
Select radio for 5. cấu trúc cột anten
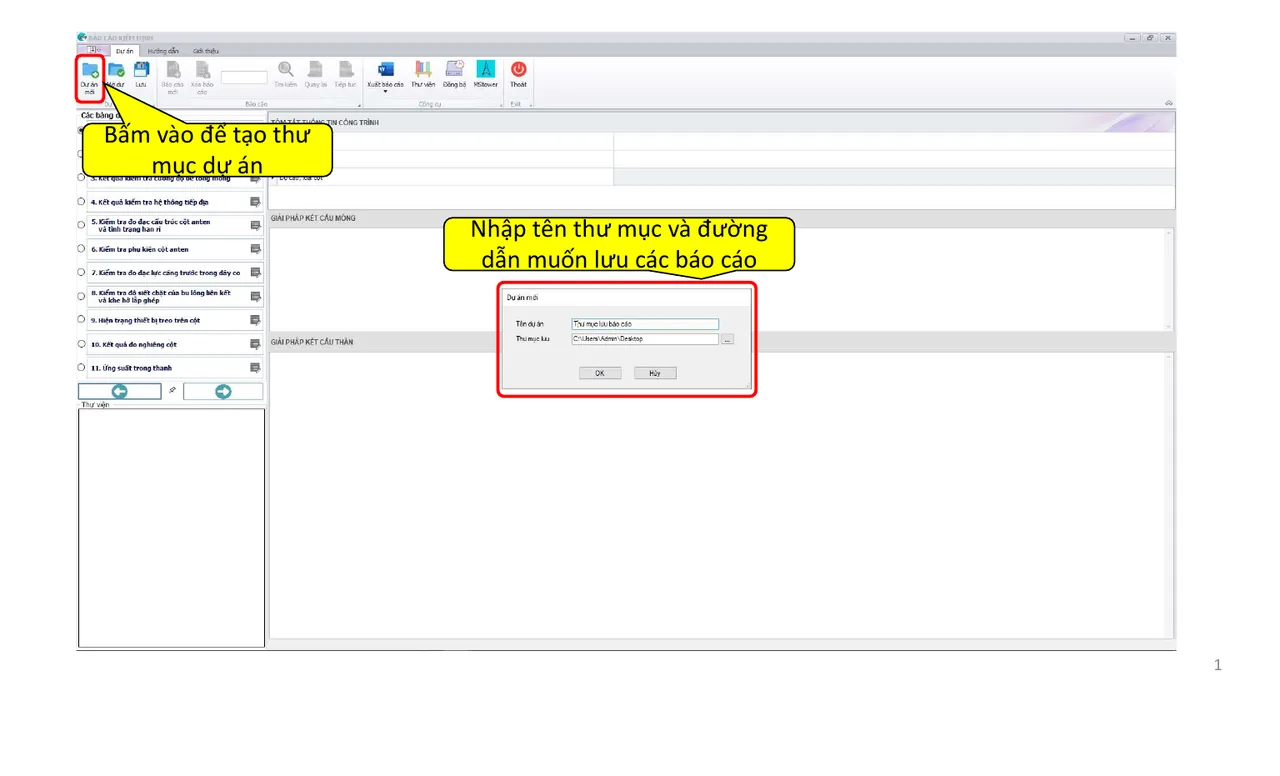(81, 225)
